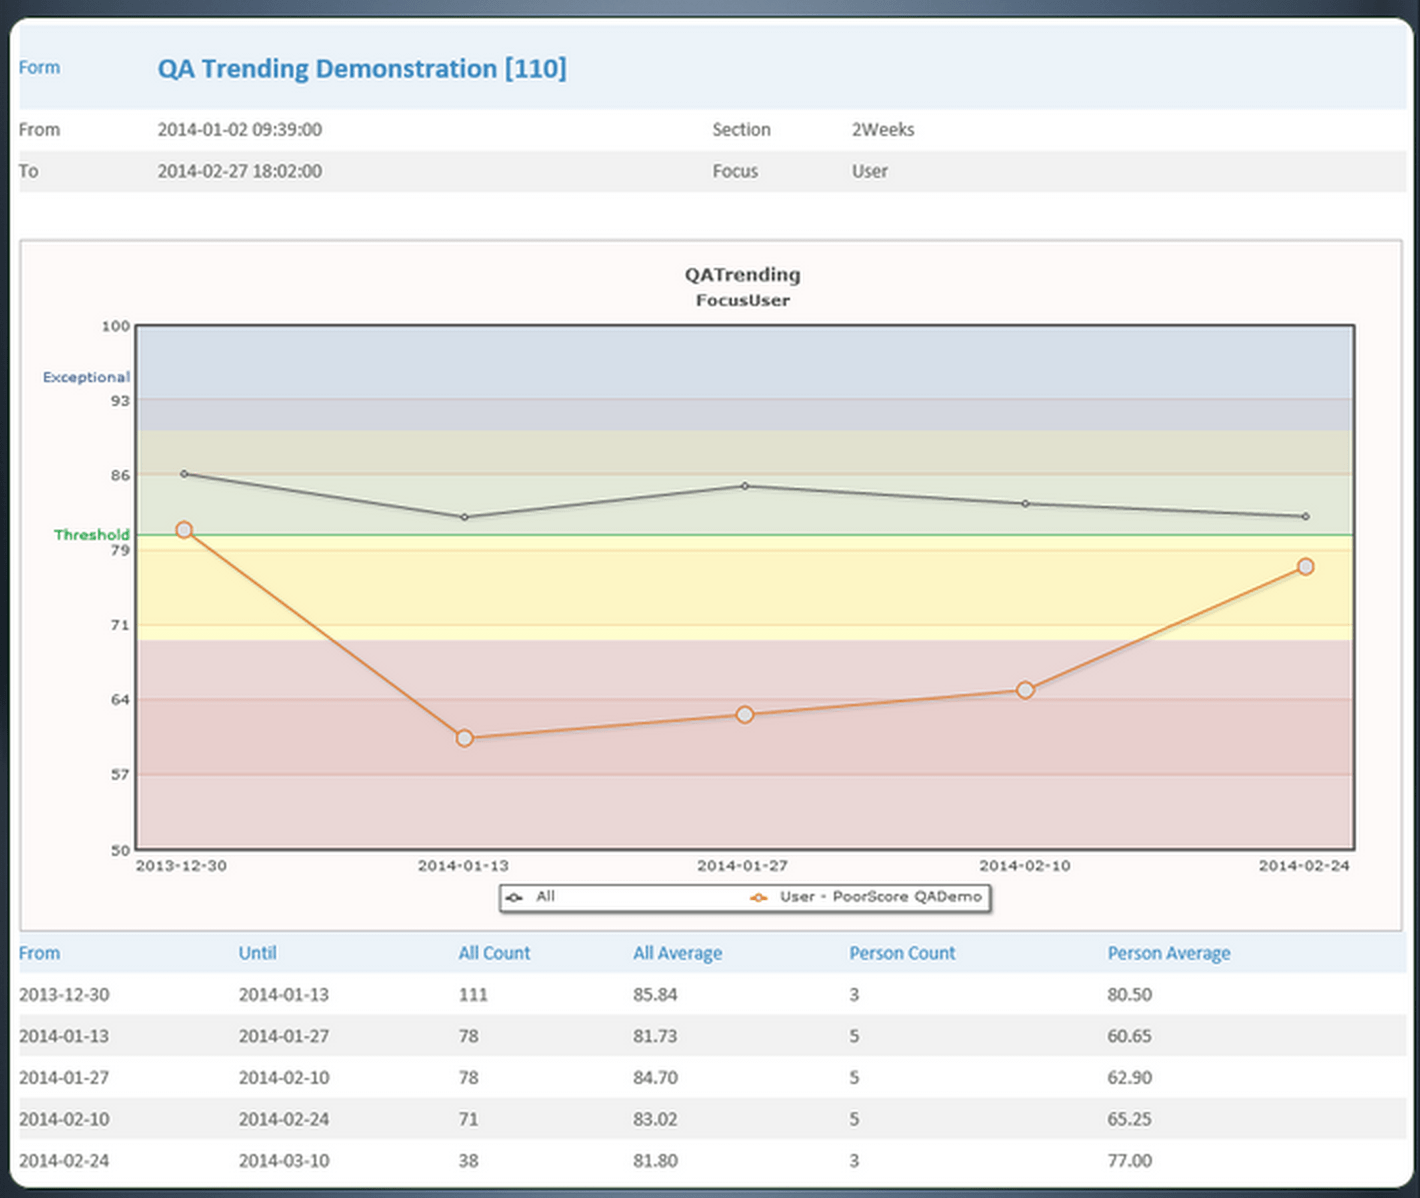1420x1198 pixels.
Task: Click the Form label beside the title
Action: click(x=39, y=68)
